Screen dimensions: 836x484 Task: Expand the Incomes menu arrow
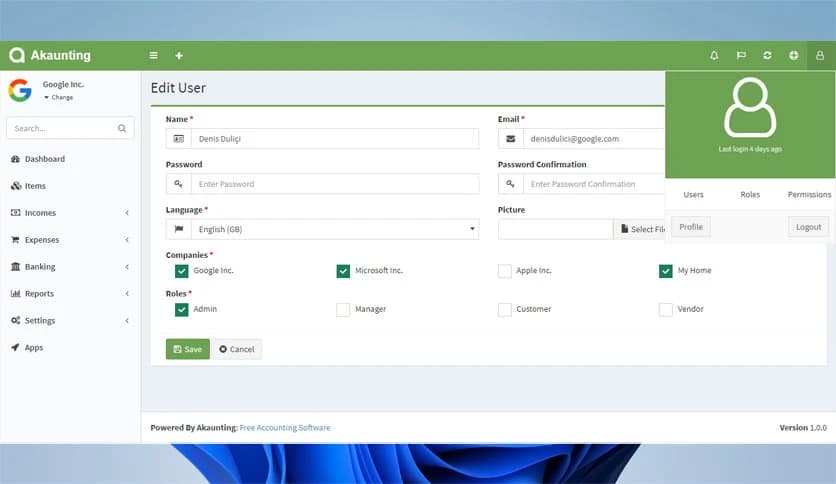pyautogui.click(x=127, y=213)
